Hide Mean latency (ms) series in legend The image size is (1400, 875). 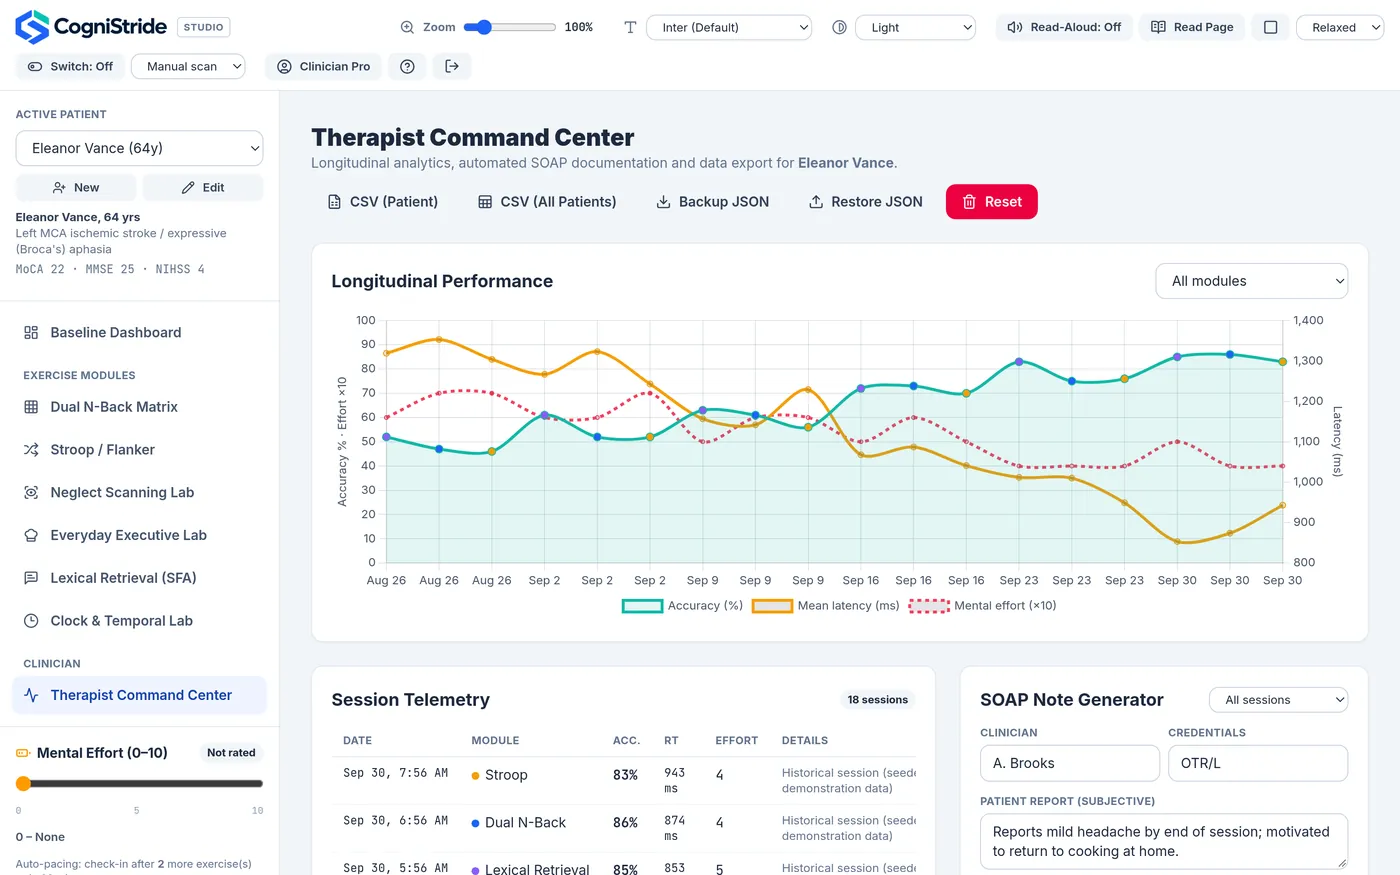(825, 605)
